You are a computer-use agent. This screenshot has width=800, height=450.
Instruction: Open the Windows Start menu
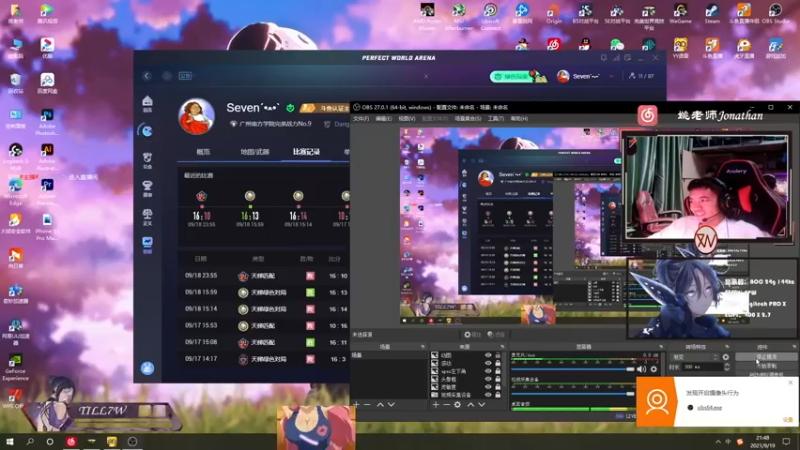click(10, 442)
